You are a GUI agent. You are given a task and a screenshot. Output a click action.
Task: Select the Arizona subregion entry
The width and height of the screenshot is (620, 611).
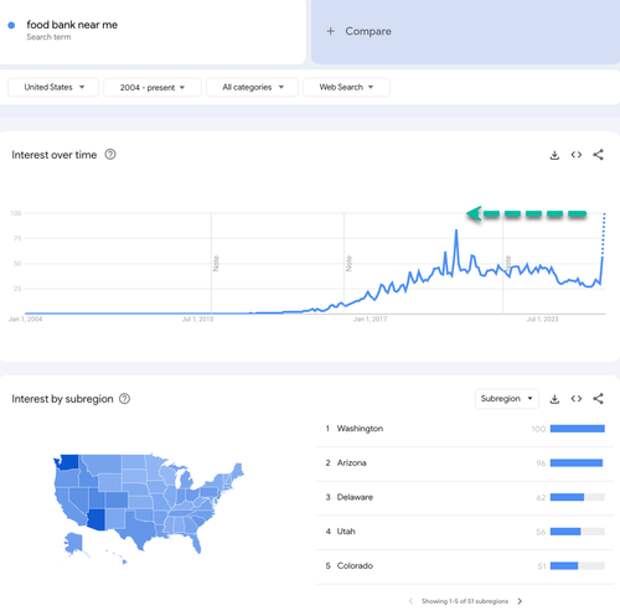(352, 463)
